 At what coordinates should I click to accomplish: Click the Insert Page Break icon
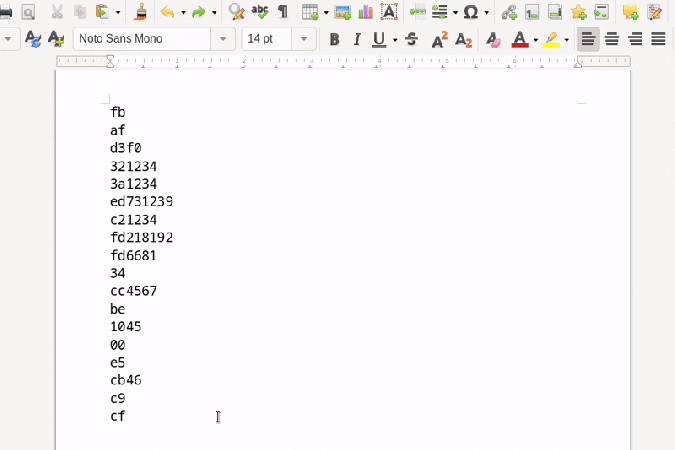417,12
